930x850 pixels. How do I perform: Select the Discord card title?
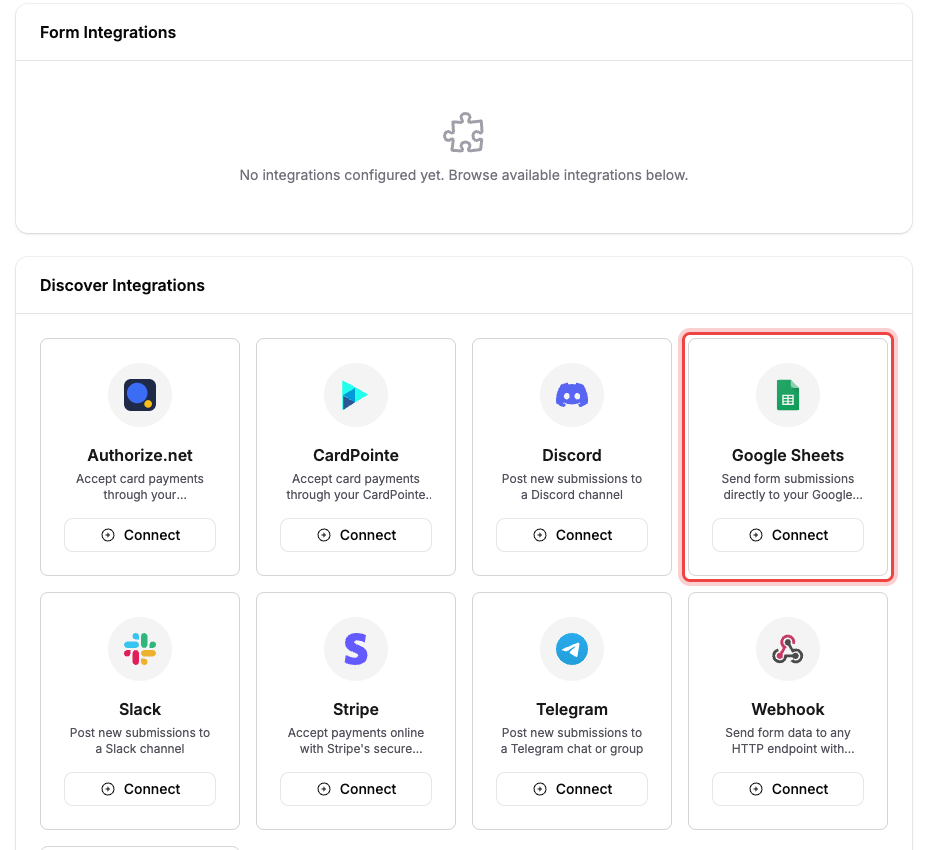tap(572, 455)
